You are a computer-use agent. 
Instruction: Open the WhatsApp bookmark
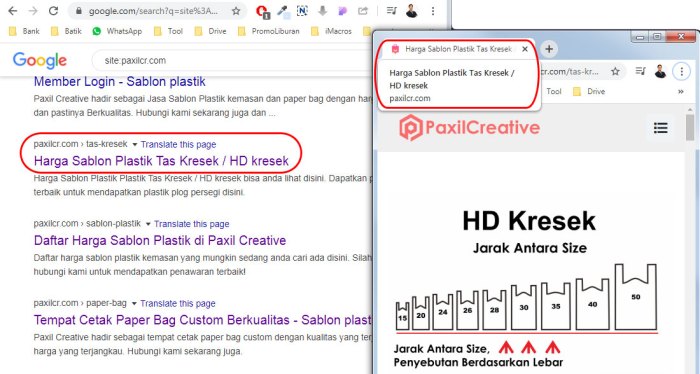click(117, 31)
